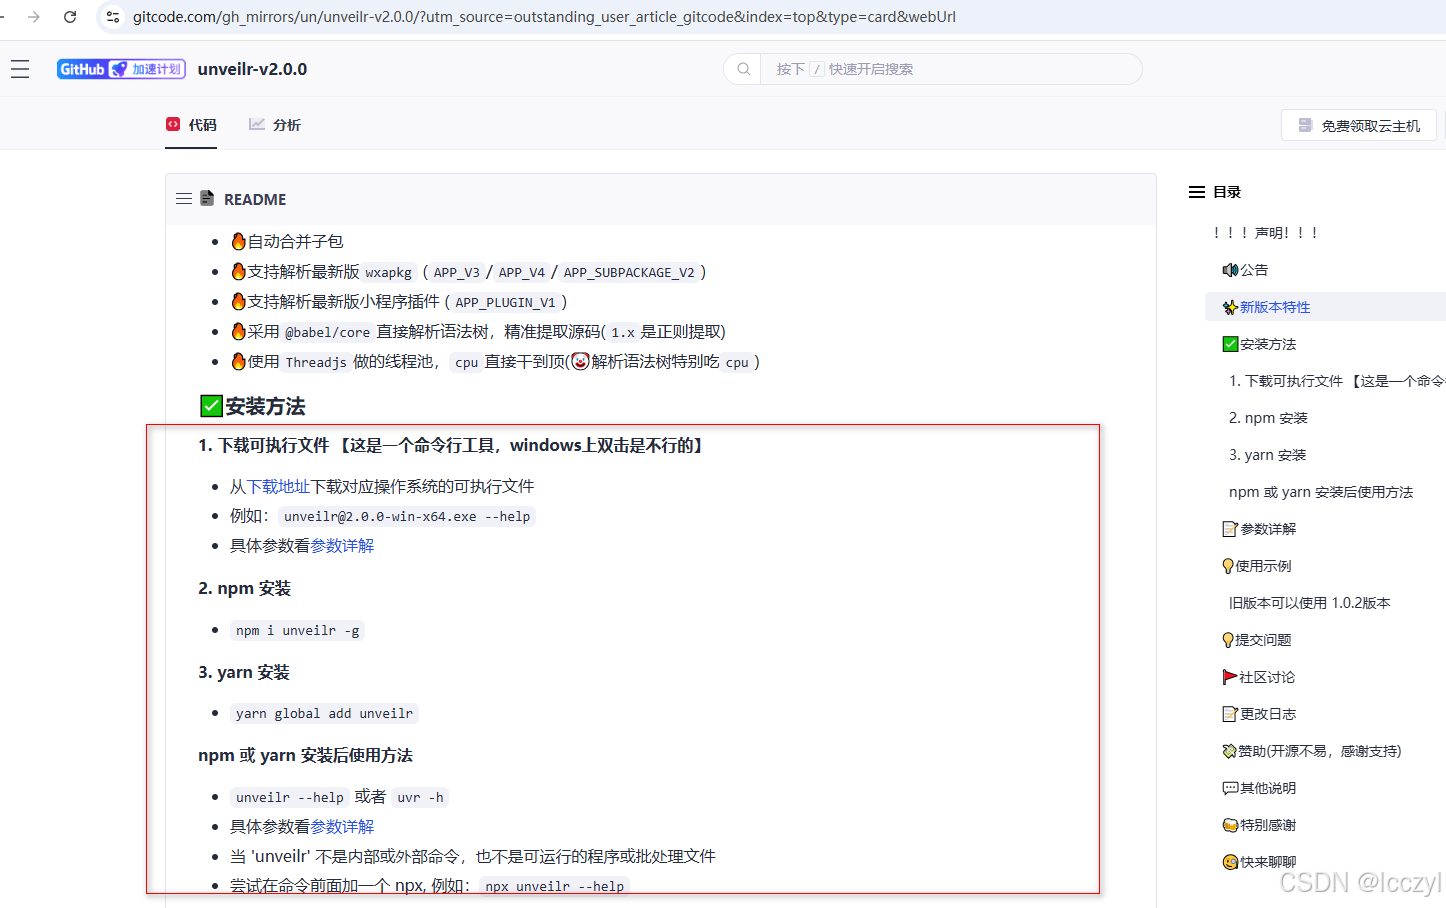Click the @babel/core code label
Image resolution: width=1446 pixels, height=908 pixels.
pos(327,332)
